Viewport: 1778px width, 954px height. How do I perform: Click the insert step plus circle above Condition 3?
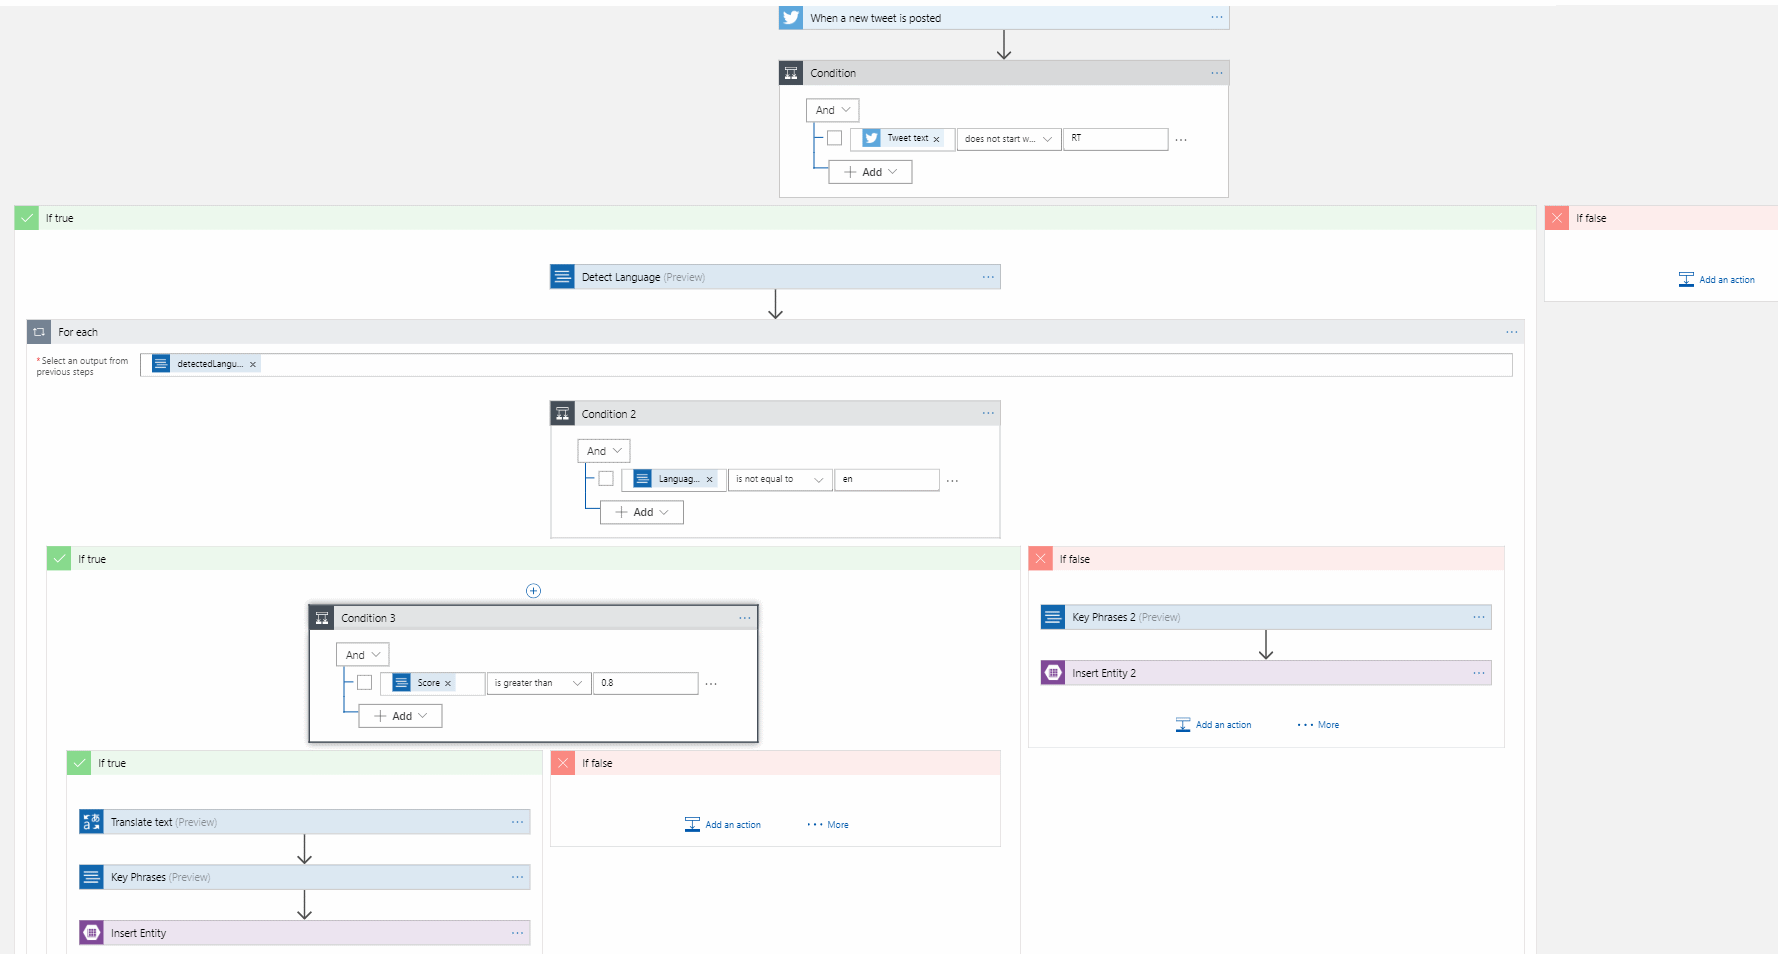pos(533,591)
